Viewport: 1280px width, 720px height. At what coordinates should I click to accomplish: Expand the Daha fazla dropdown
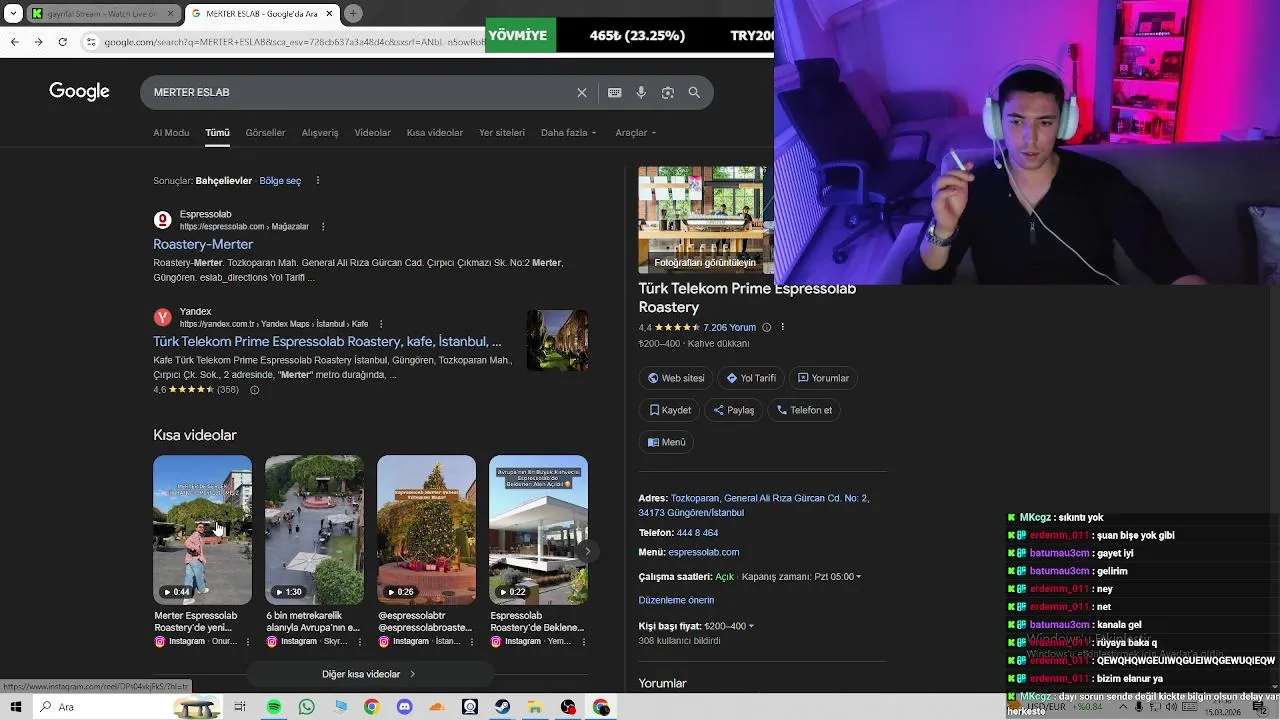click(x=568, y=133)
